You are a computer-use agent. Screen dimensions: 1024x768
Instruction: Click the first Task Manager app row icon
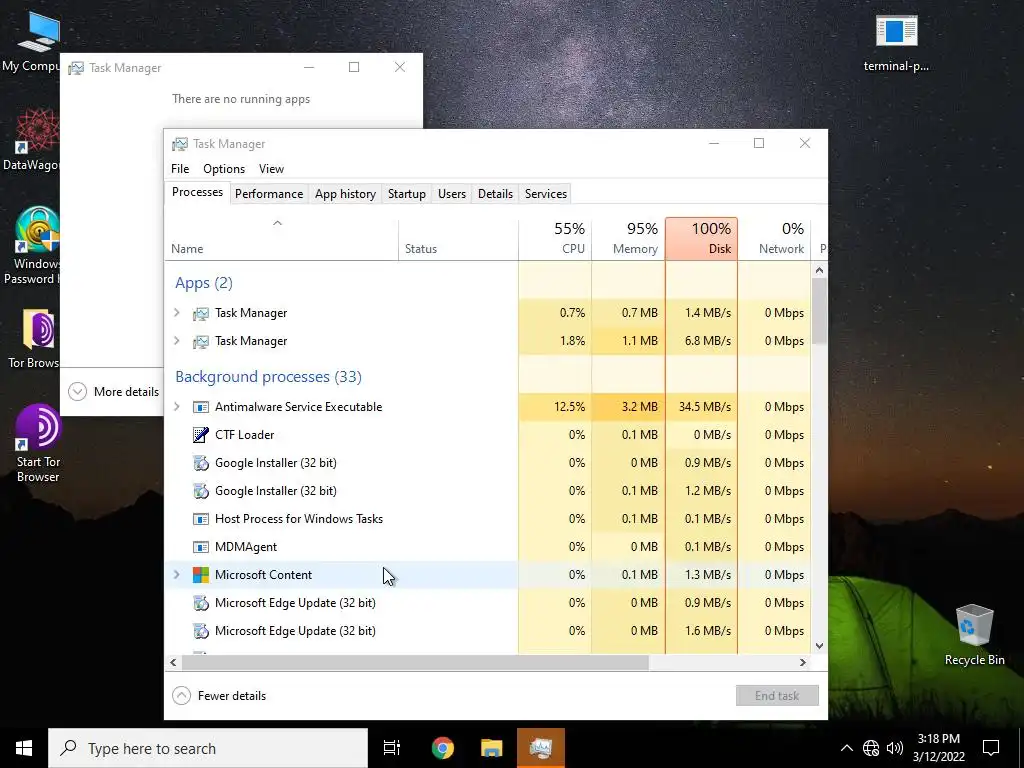(200, 313)
